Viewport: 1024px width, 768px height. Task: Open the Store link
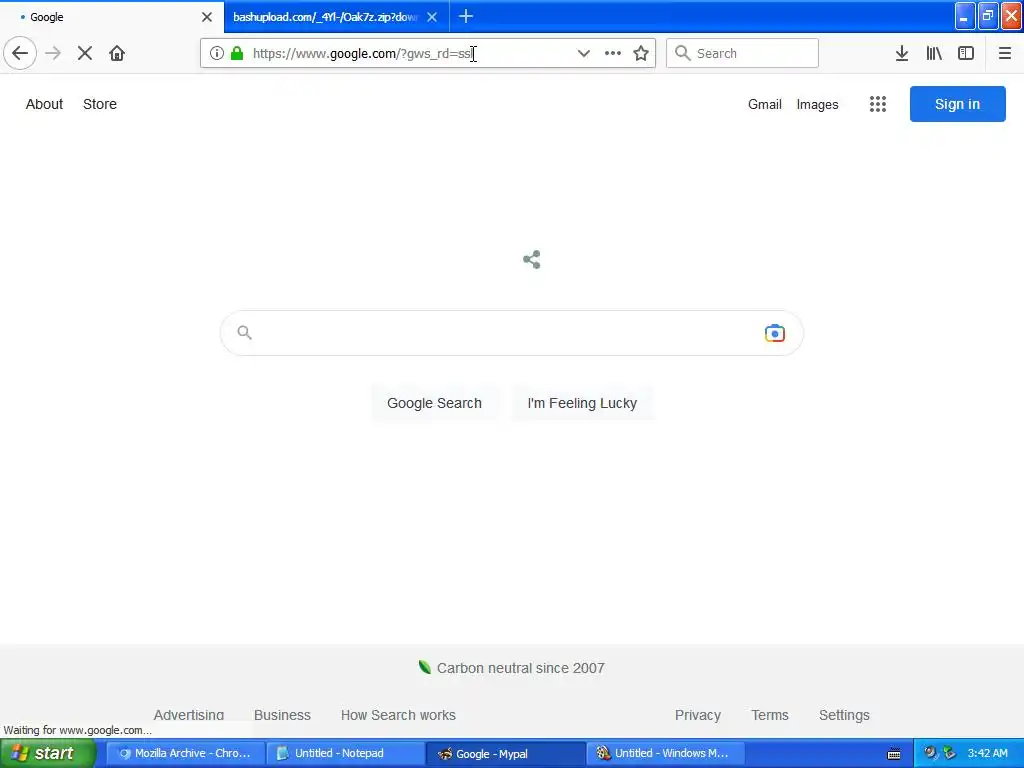pyautogui.click(x=100, y=104)
